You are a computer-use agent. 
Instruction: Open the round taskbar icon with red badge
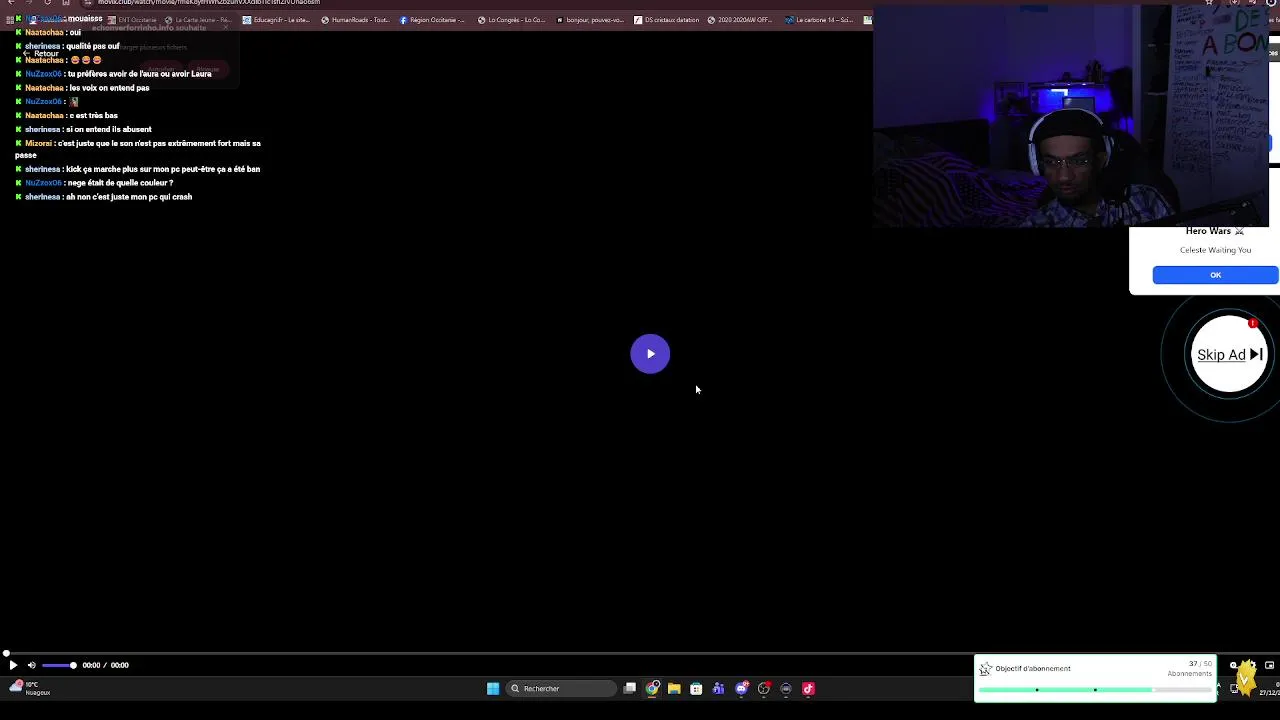764,688
